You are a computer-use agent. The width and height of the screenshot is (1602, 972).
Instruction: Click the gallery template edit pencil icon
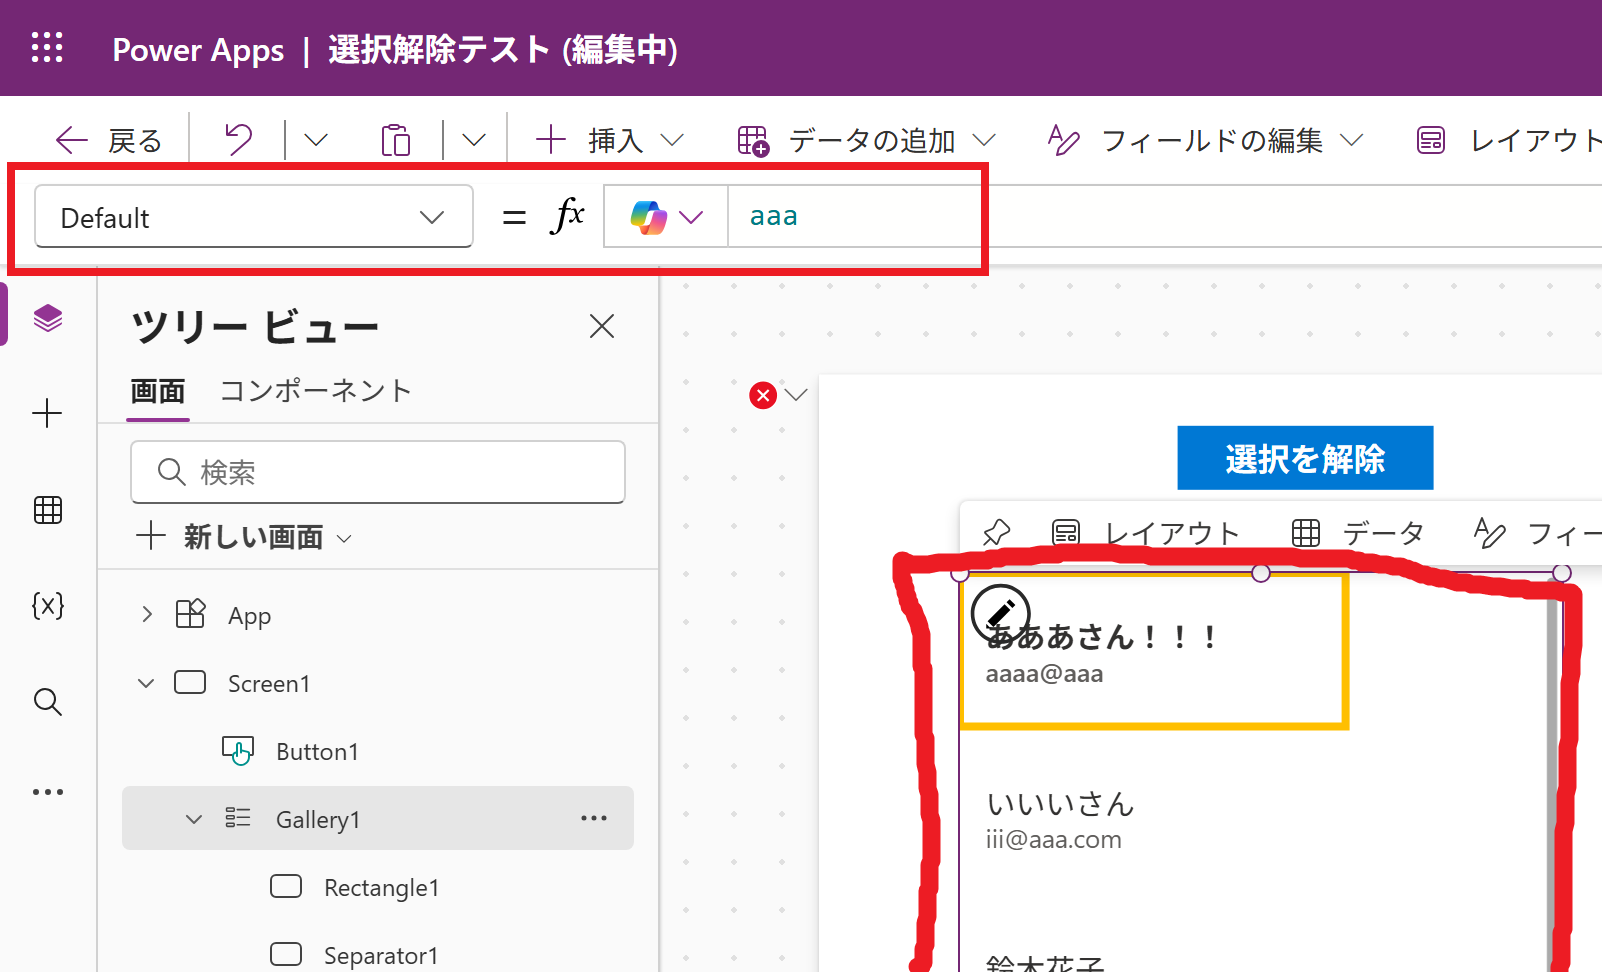coord(1000,613)
